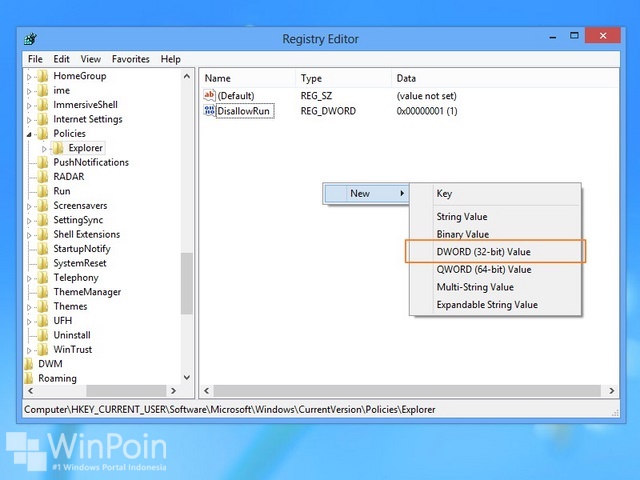Click tree pane horizontal scroll right arrow
This screenshot has height=480, width=640.
[x=173, y=391]
